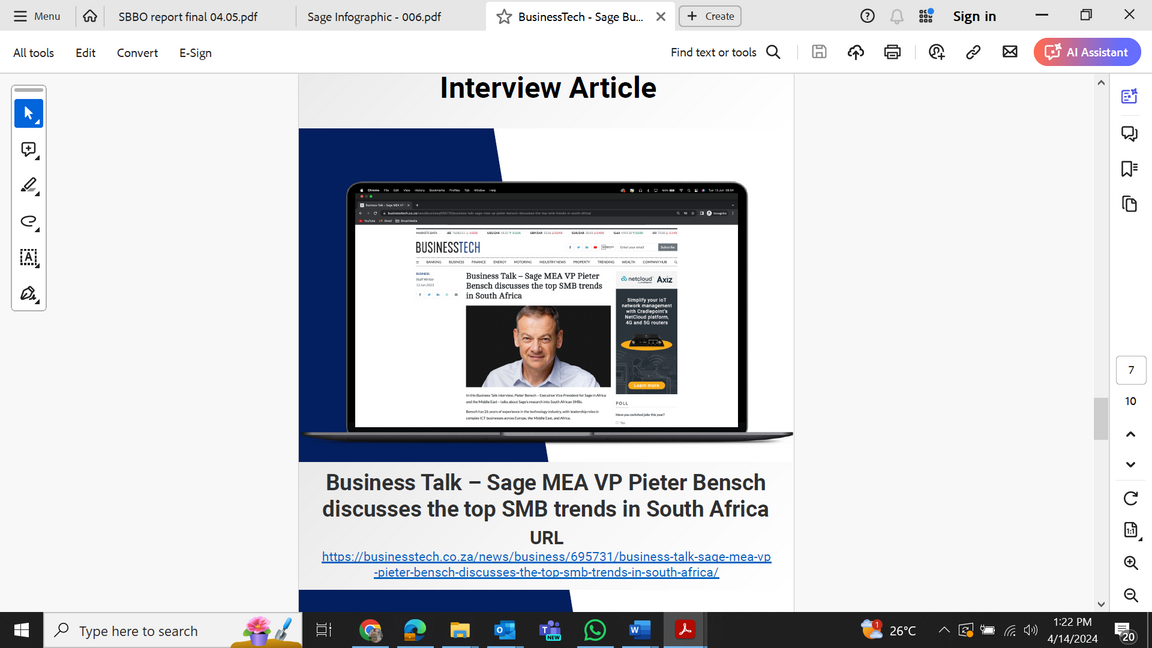Share document with others icon
1152x648 pixels.
936,52
